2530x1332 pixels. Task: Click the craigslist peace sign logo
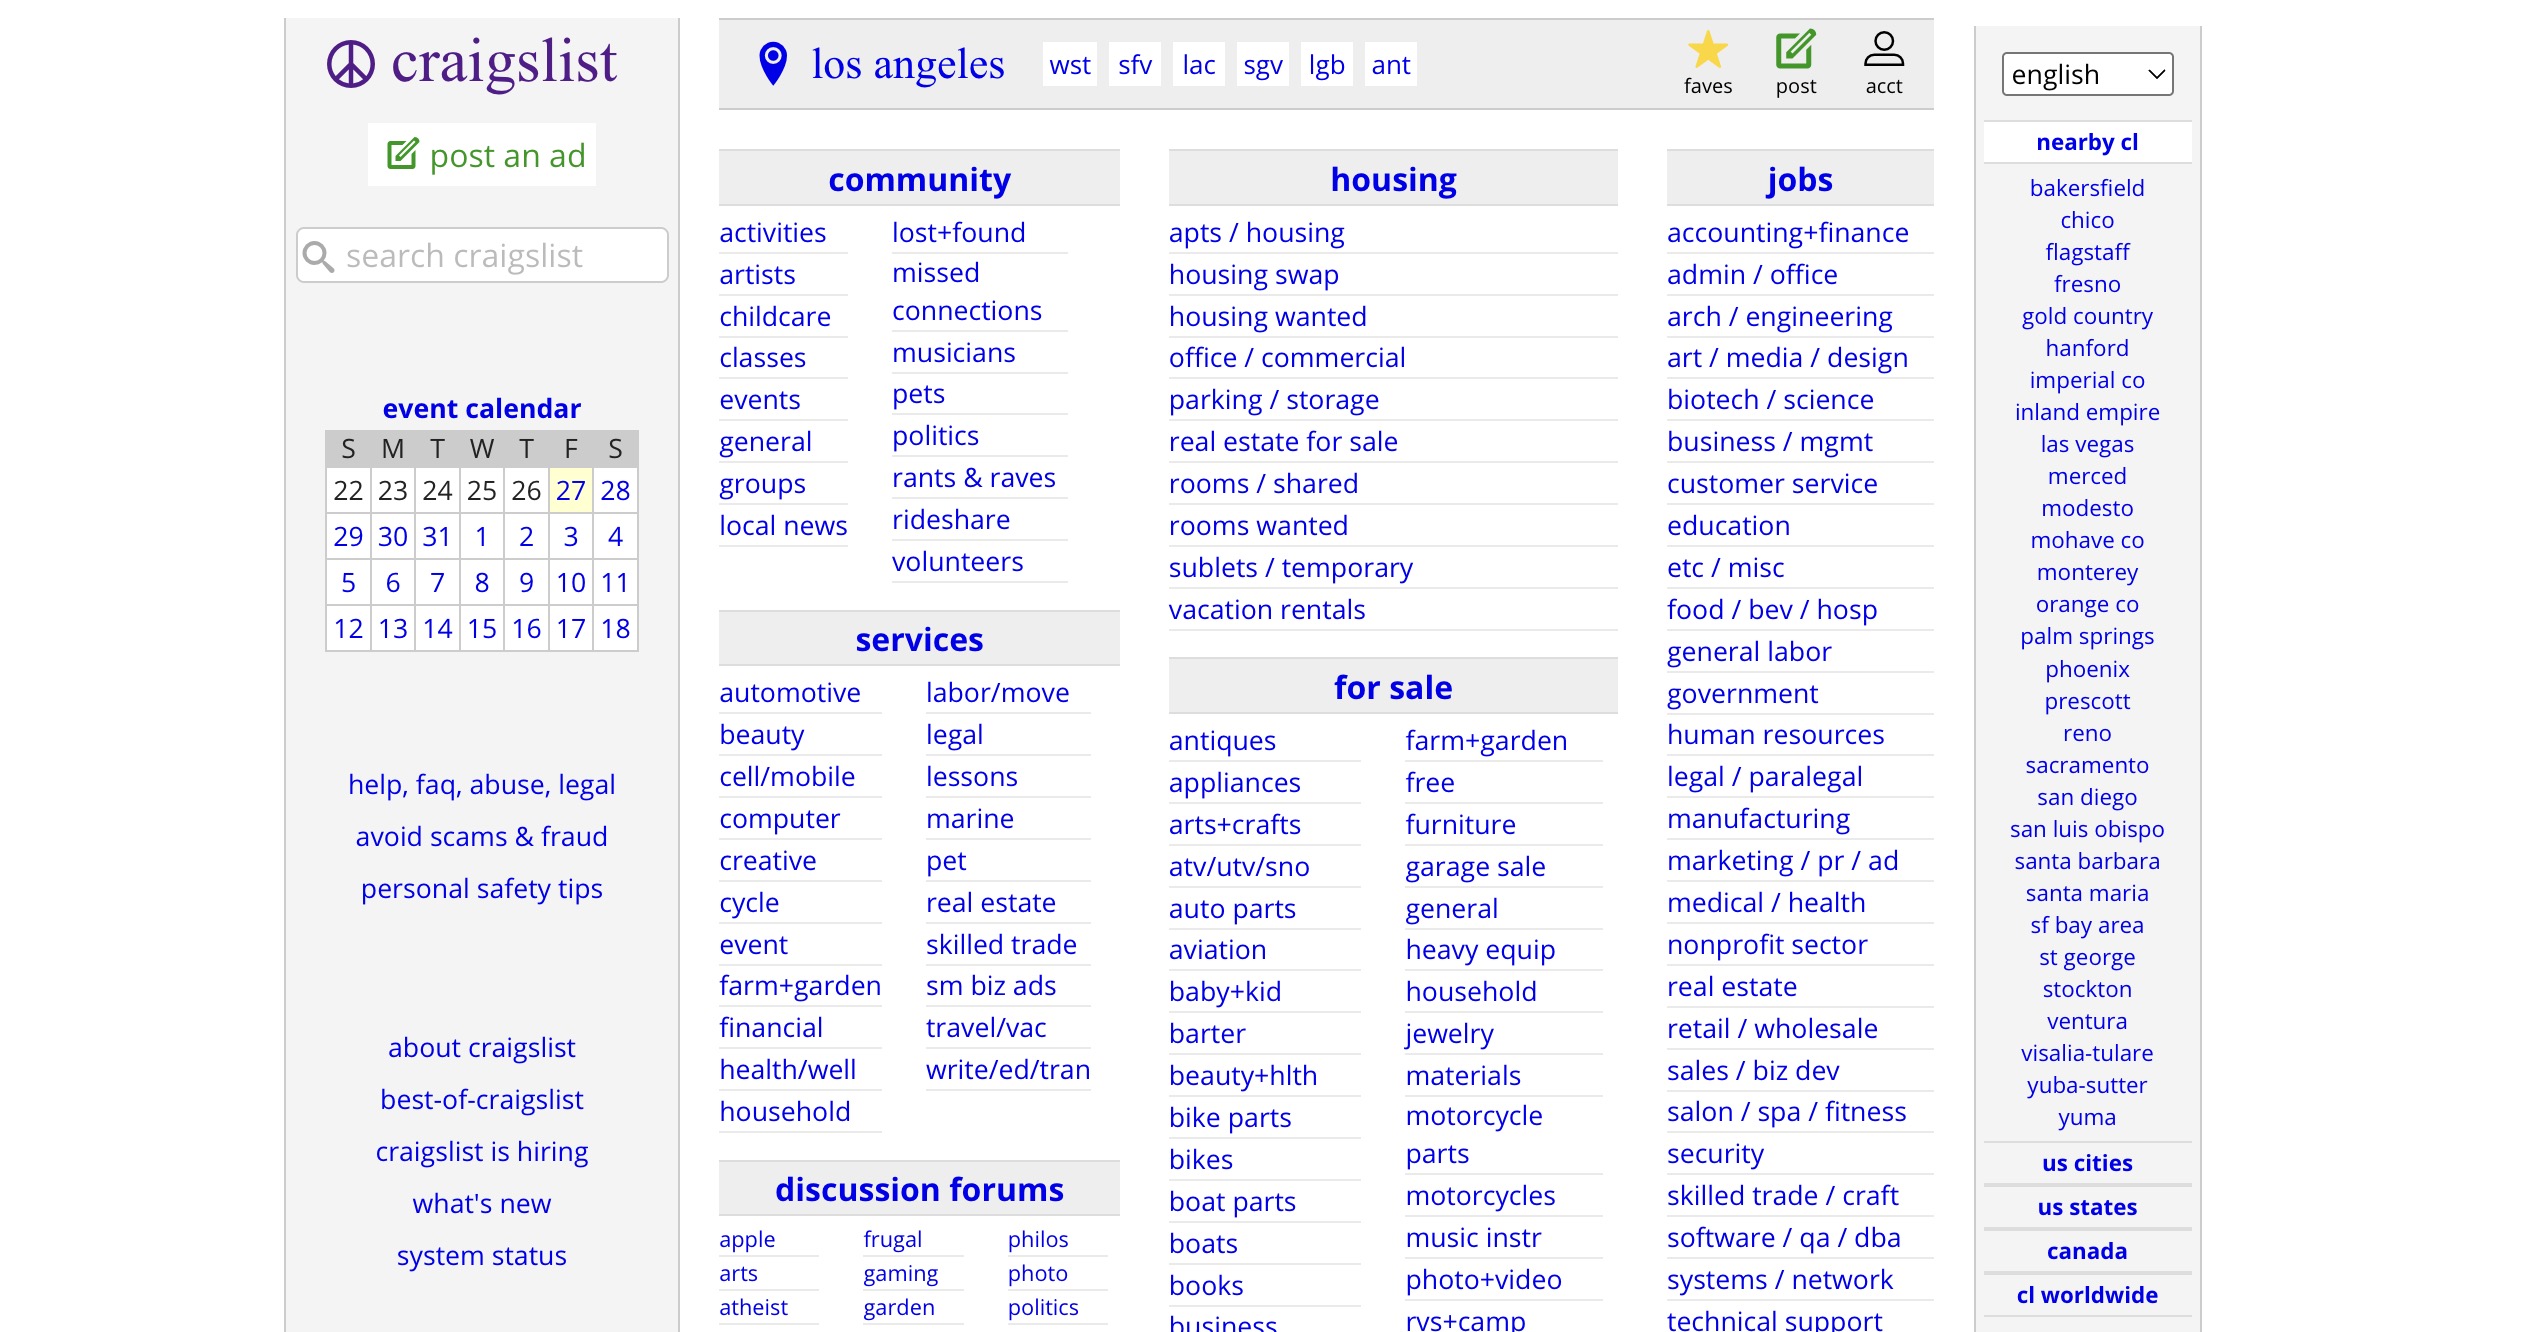point(350,64)
